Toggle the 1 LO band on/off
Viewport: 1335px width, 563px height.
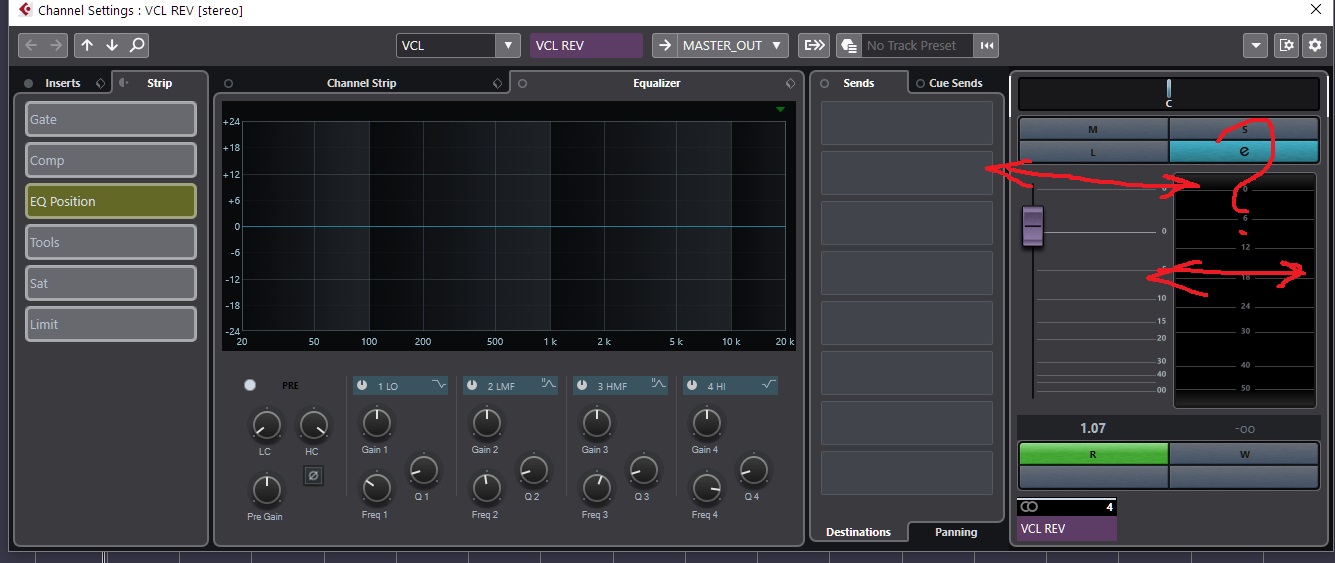click(x=362, y=385)
